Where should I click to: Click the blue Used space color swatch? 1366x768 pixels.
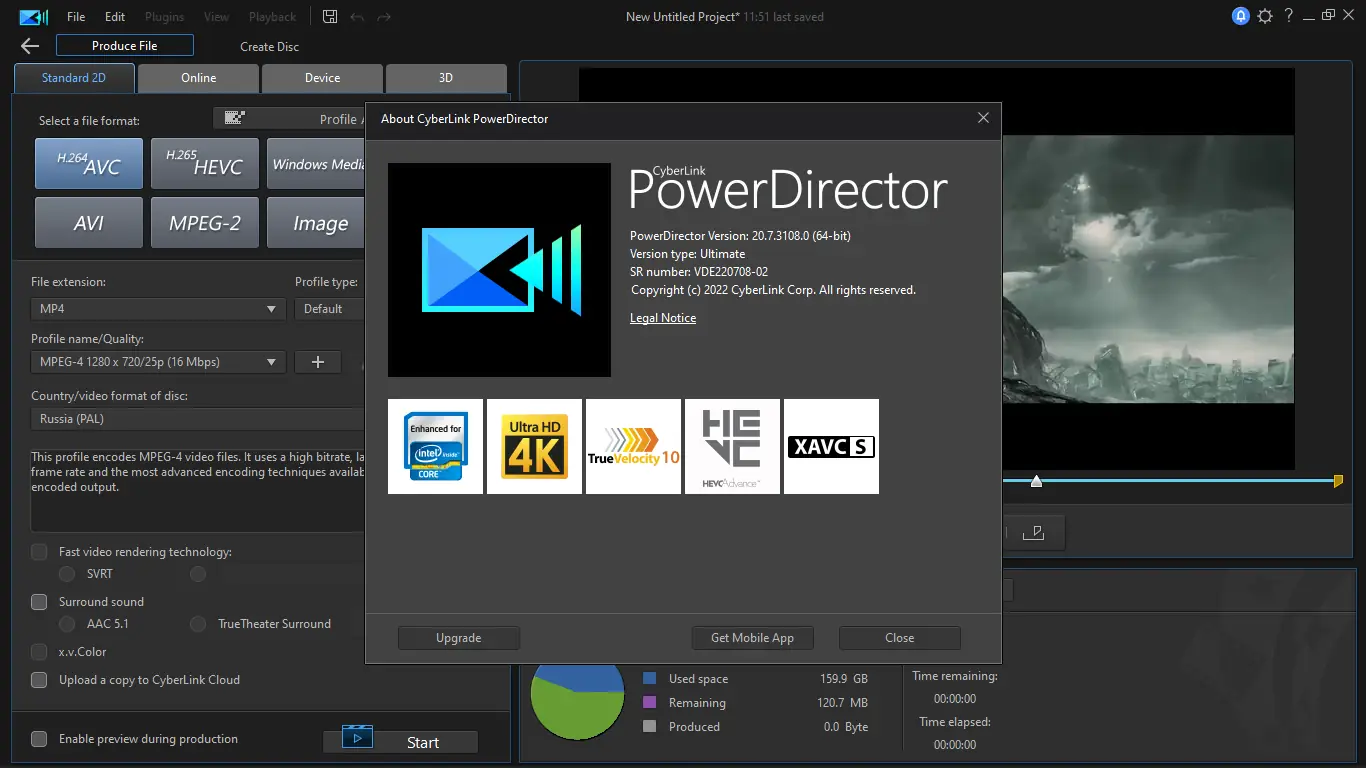650,679
